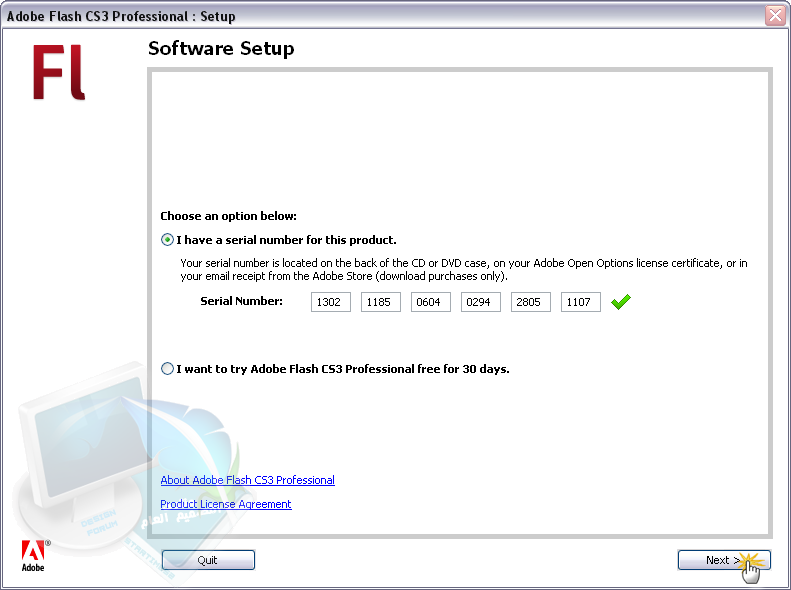Proceed with the Next button
The image size is (791, 590).
pyautogui.click(x=724, y=560)
